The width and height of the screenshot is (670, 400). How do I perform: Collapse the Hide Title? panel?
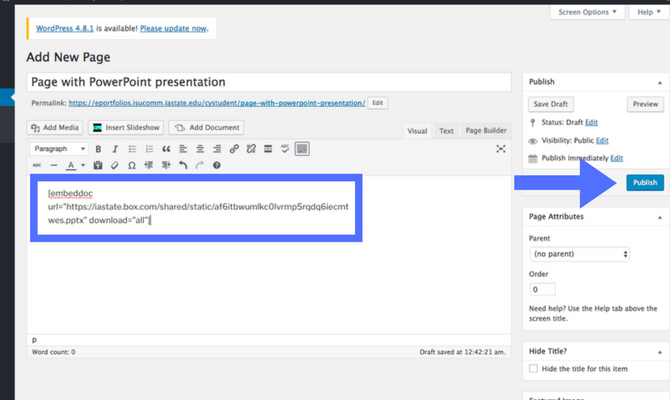coord(660,352)
